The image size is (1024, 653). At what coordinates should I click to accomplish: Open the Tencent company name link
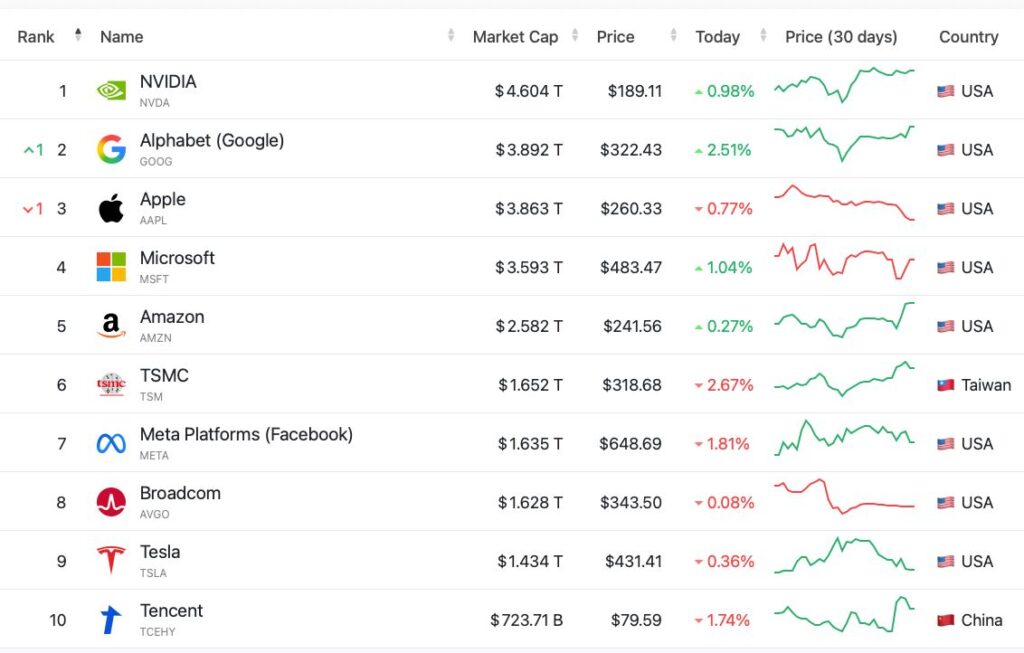click(171, 610)
